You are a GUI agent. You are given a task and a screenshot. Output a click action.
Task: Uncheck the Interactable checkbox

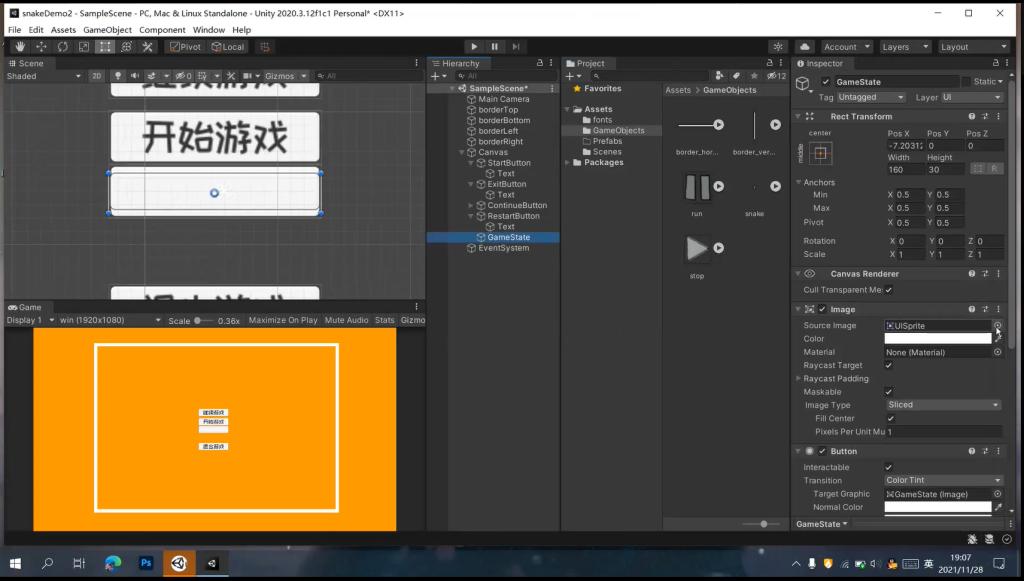(888, 467)
